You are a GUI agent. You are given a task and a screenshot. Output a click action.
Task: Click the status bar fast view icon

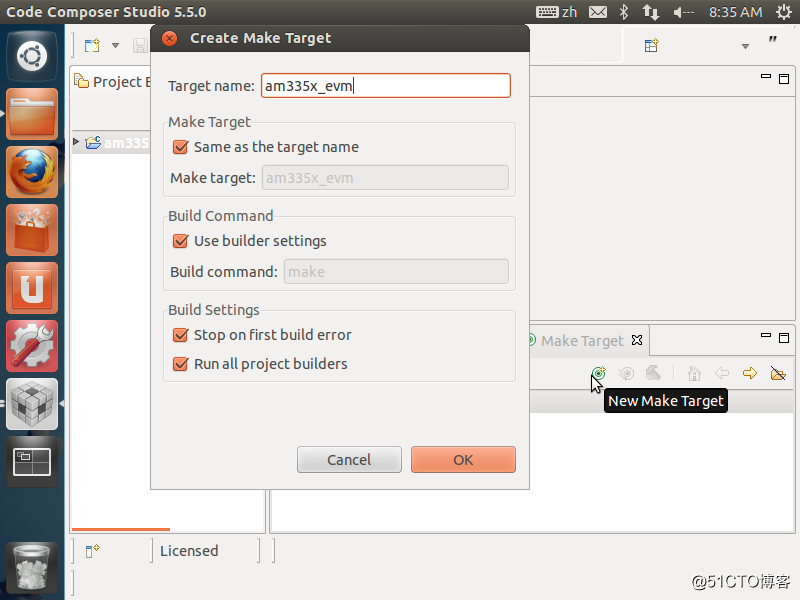(x=92, y=551)
